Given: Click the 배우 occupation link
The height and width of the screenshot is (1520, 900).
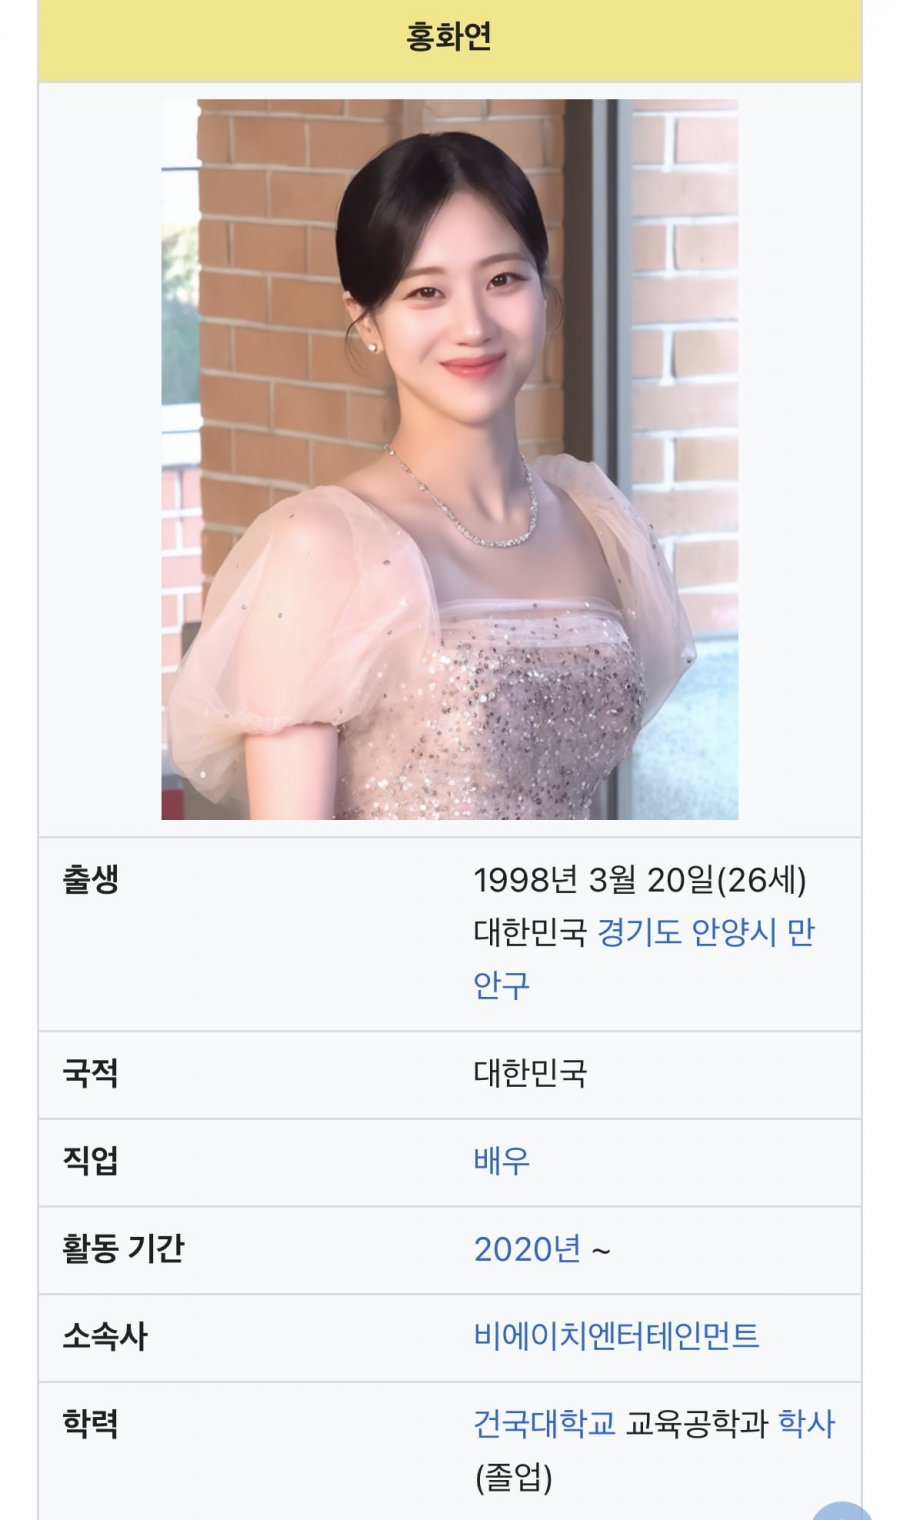Looking at the screenshot, I should coord(501,1161).
